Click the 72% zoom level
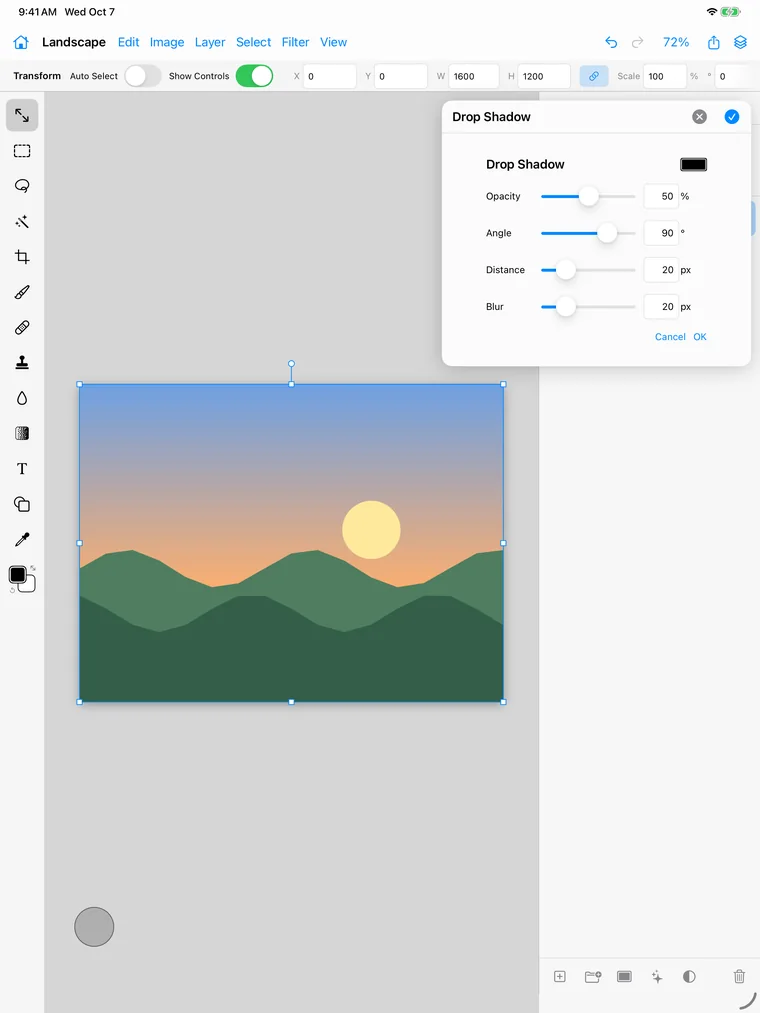The width and height of the screenshot is (760, 1013). 676,42
